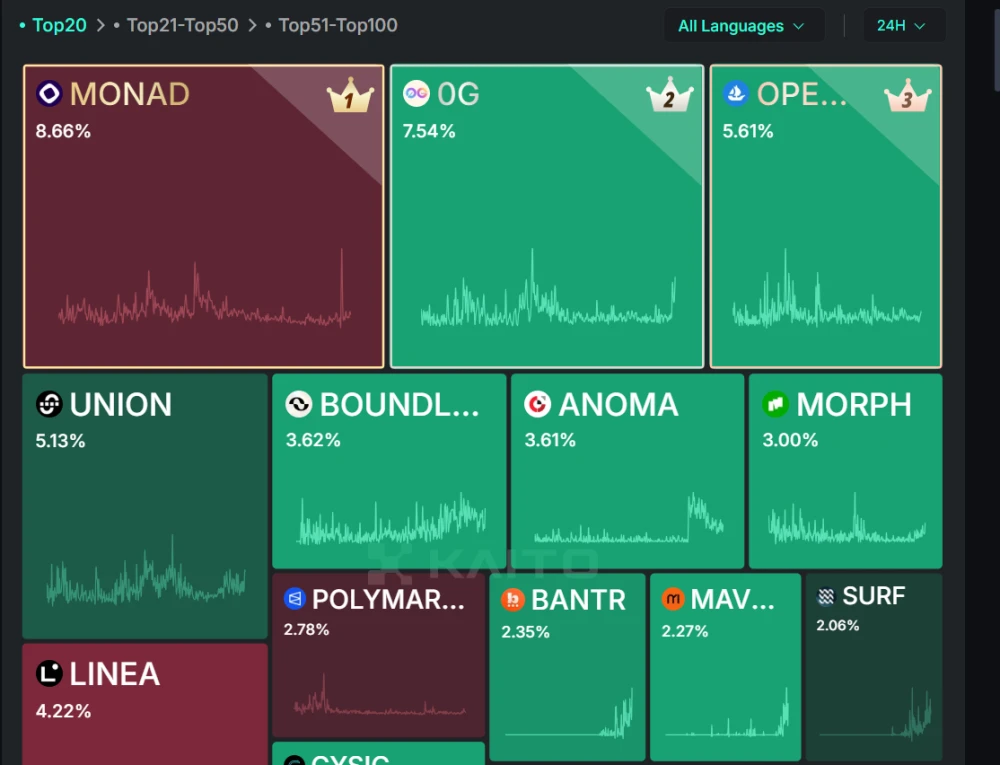
Task: Click the OPE... project name
Action: [802, 94]
